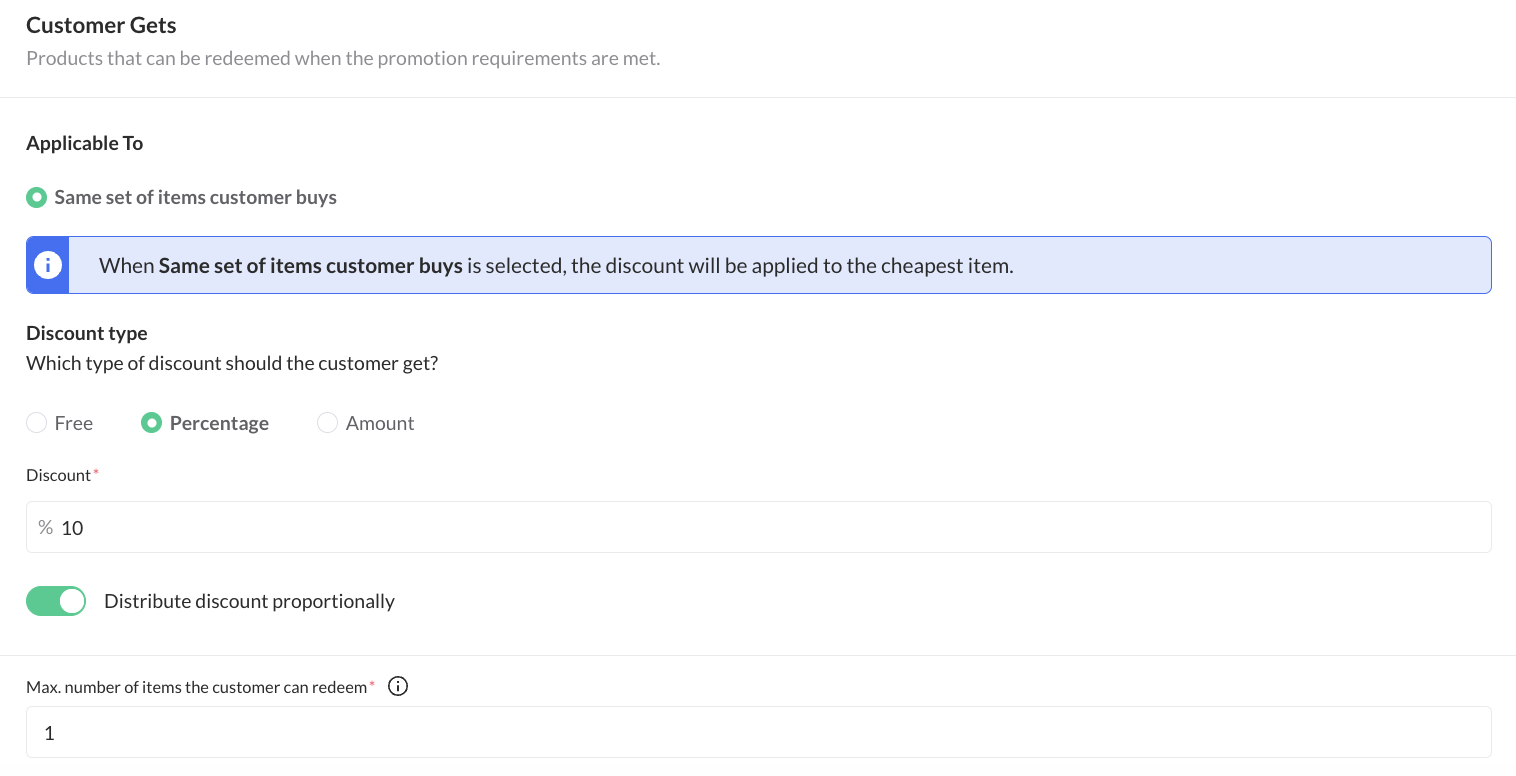This screenshot has height=776, width=1516.
Task: Click "Max. number of items the customer can redeem" label
Action: click(196, 687)
